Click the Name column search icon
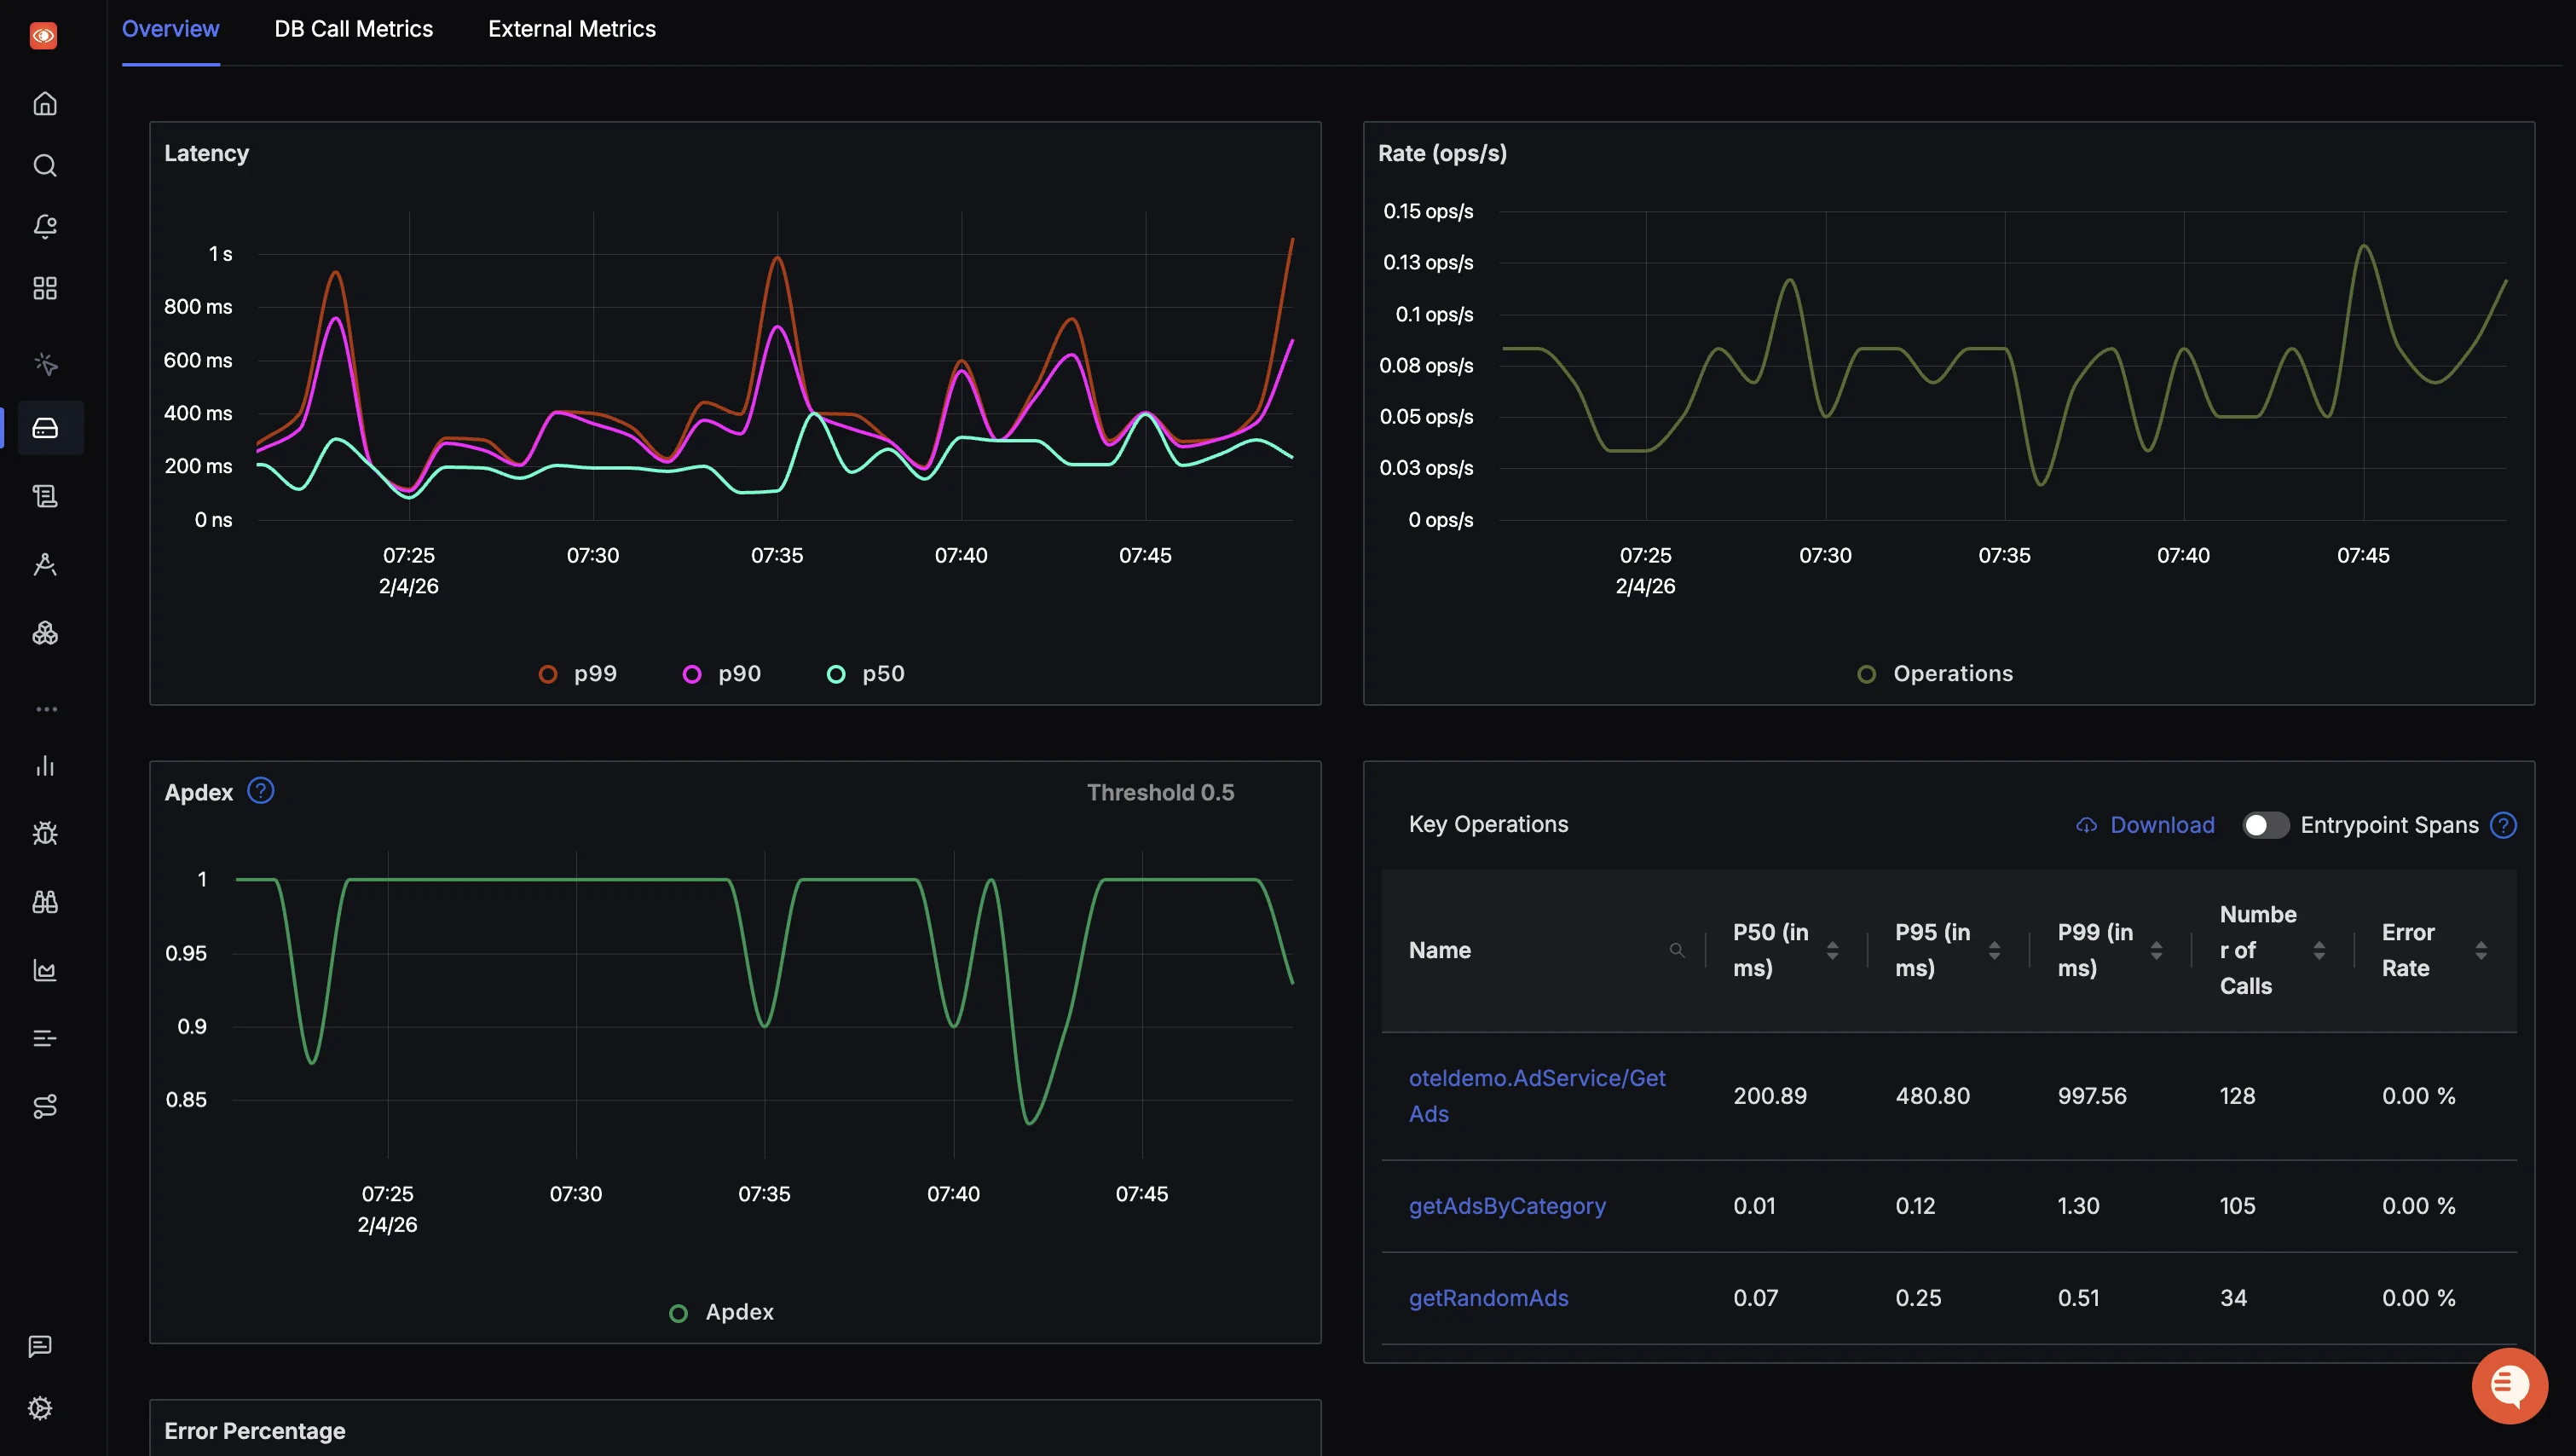This screenshot has width=2576, height=1456. 1677,950
